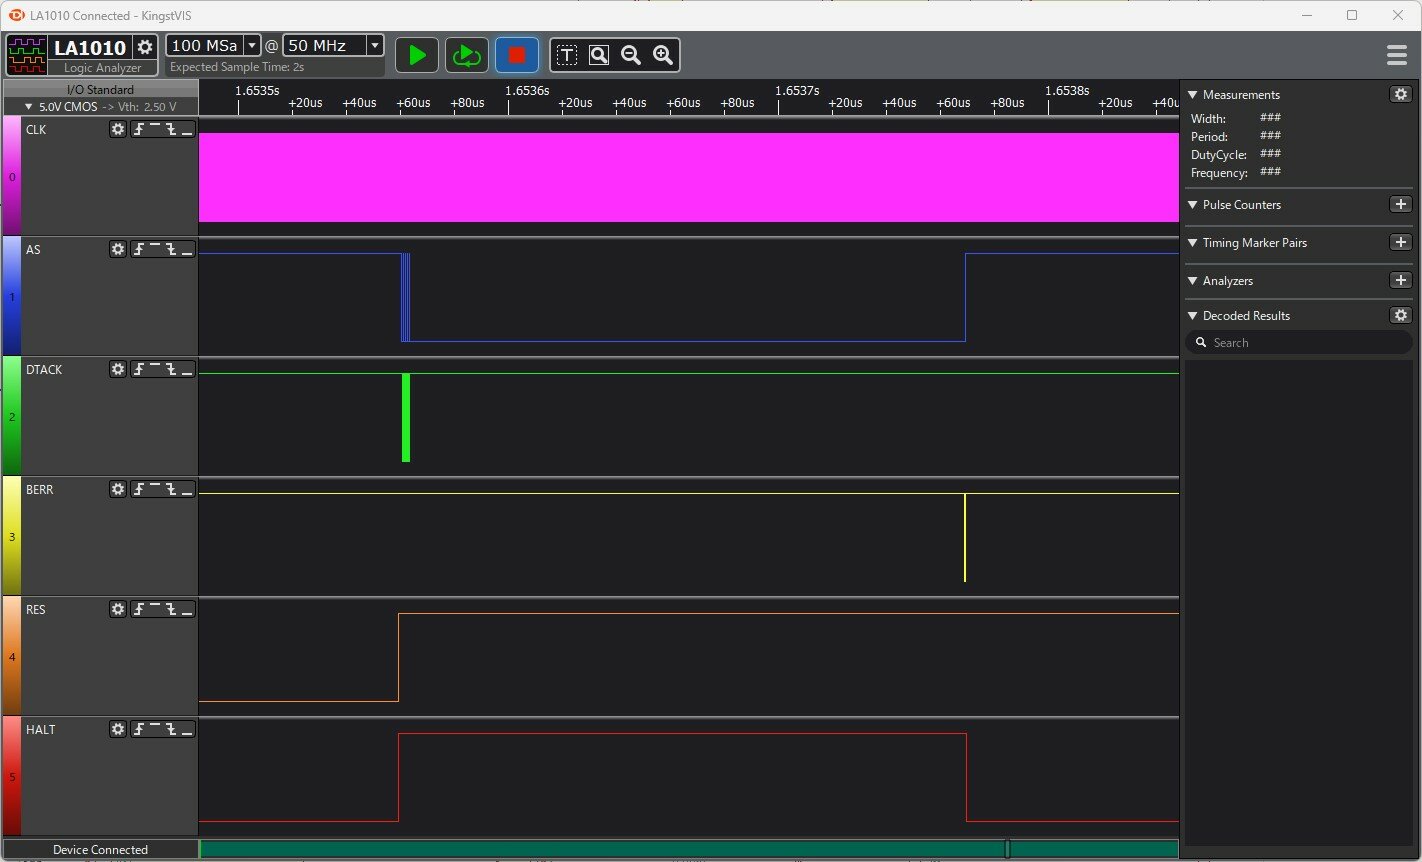Screen dimensions: 1422x862
Task: Set low level trigger on HALT channel
Action: (x=186, y=729)
